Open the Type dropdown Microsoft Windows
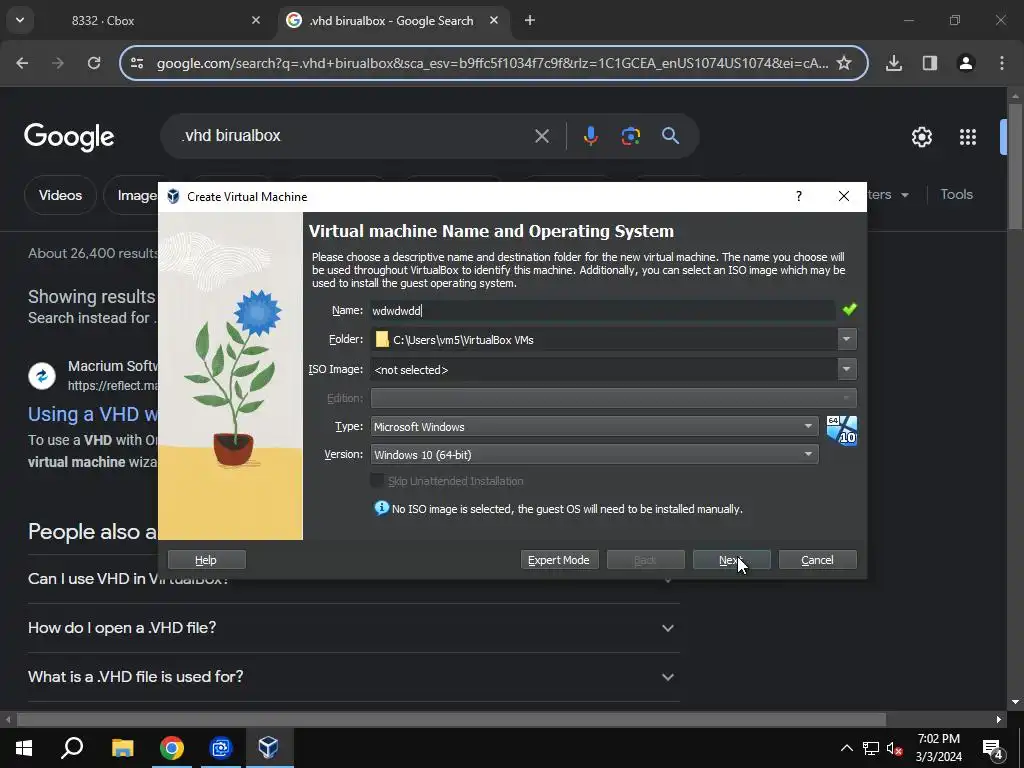 594,426
